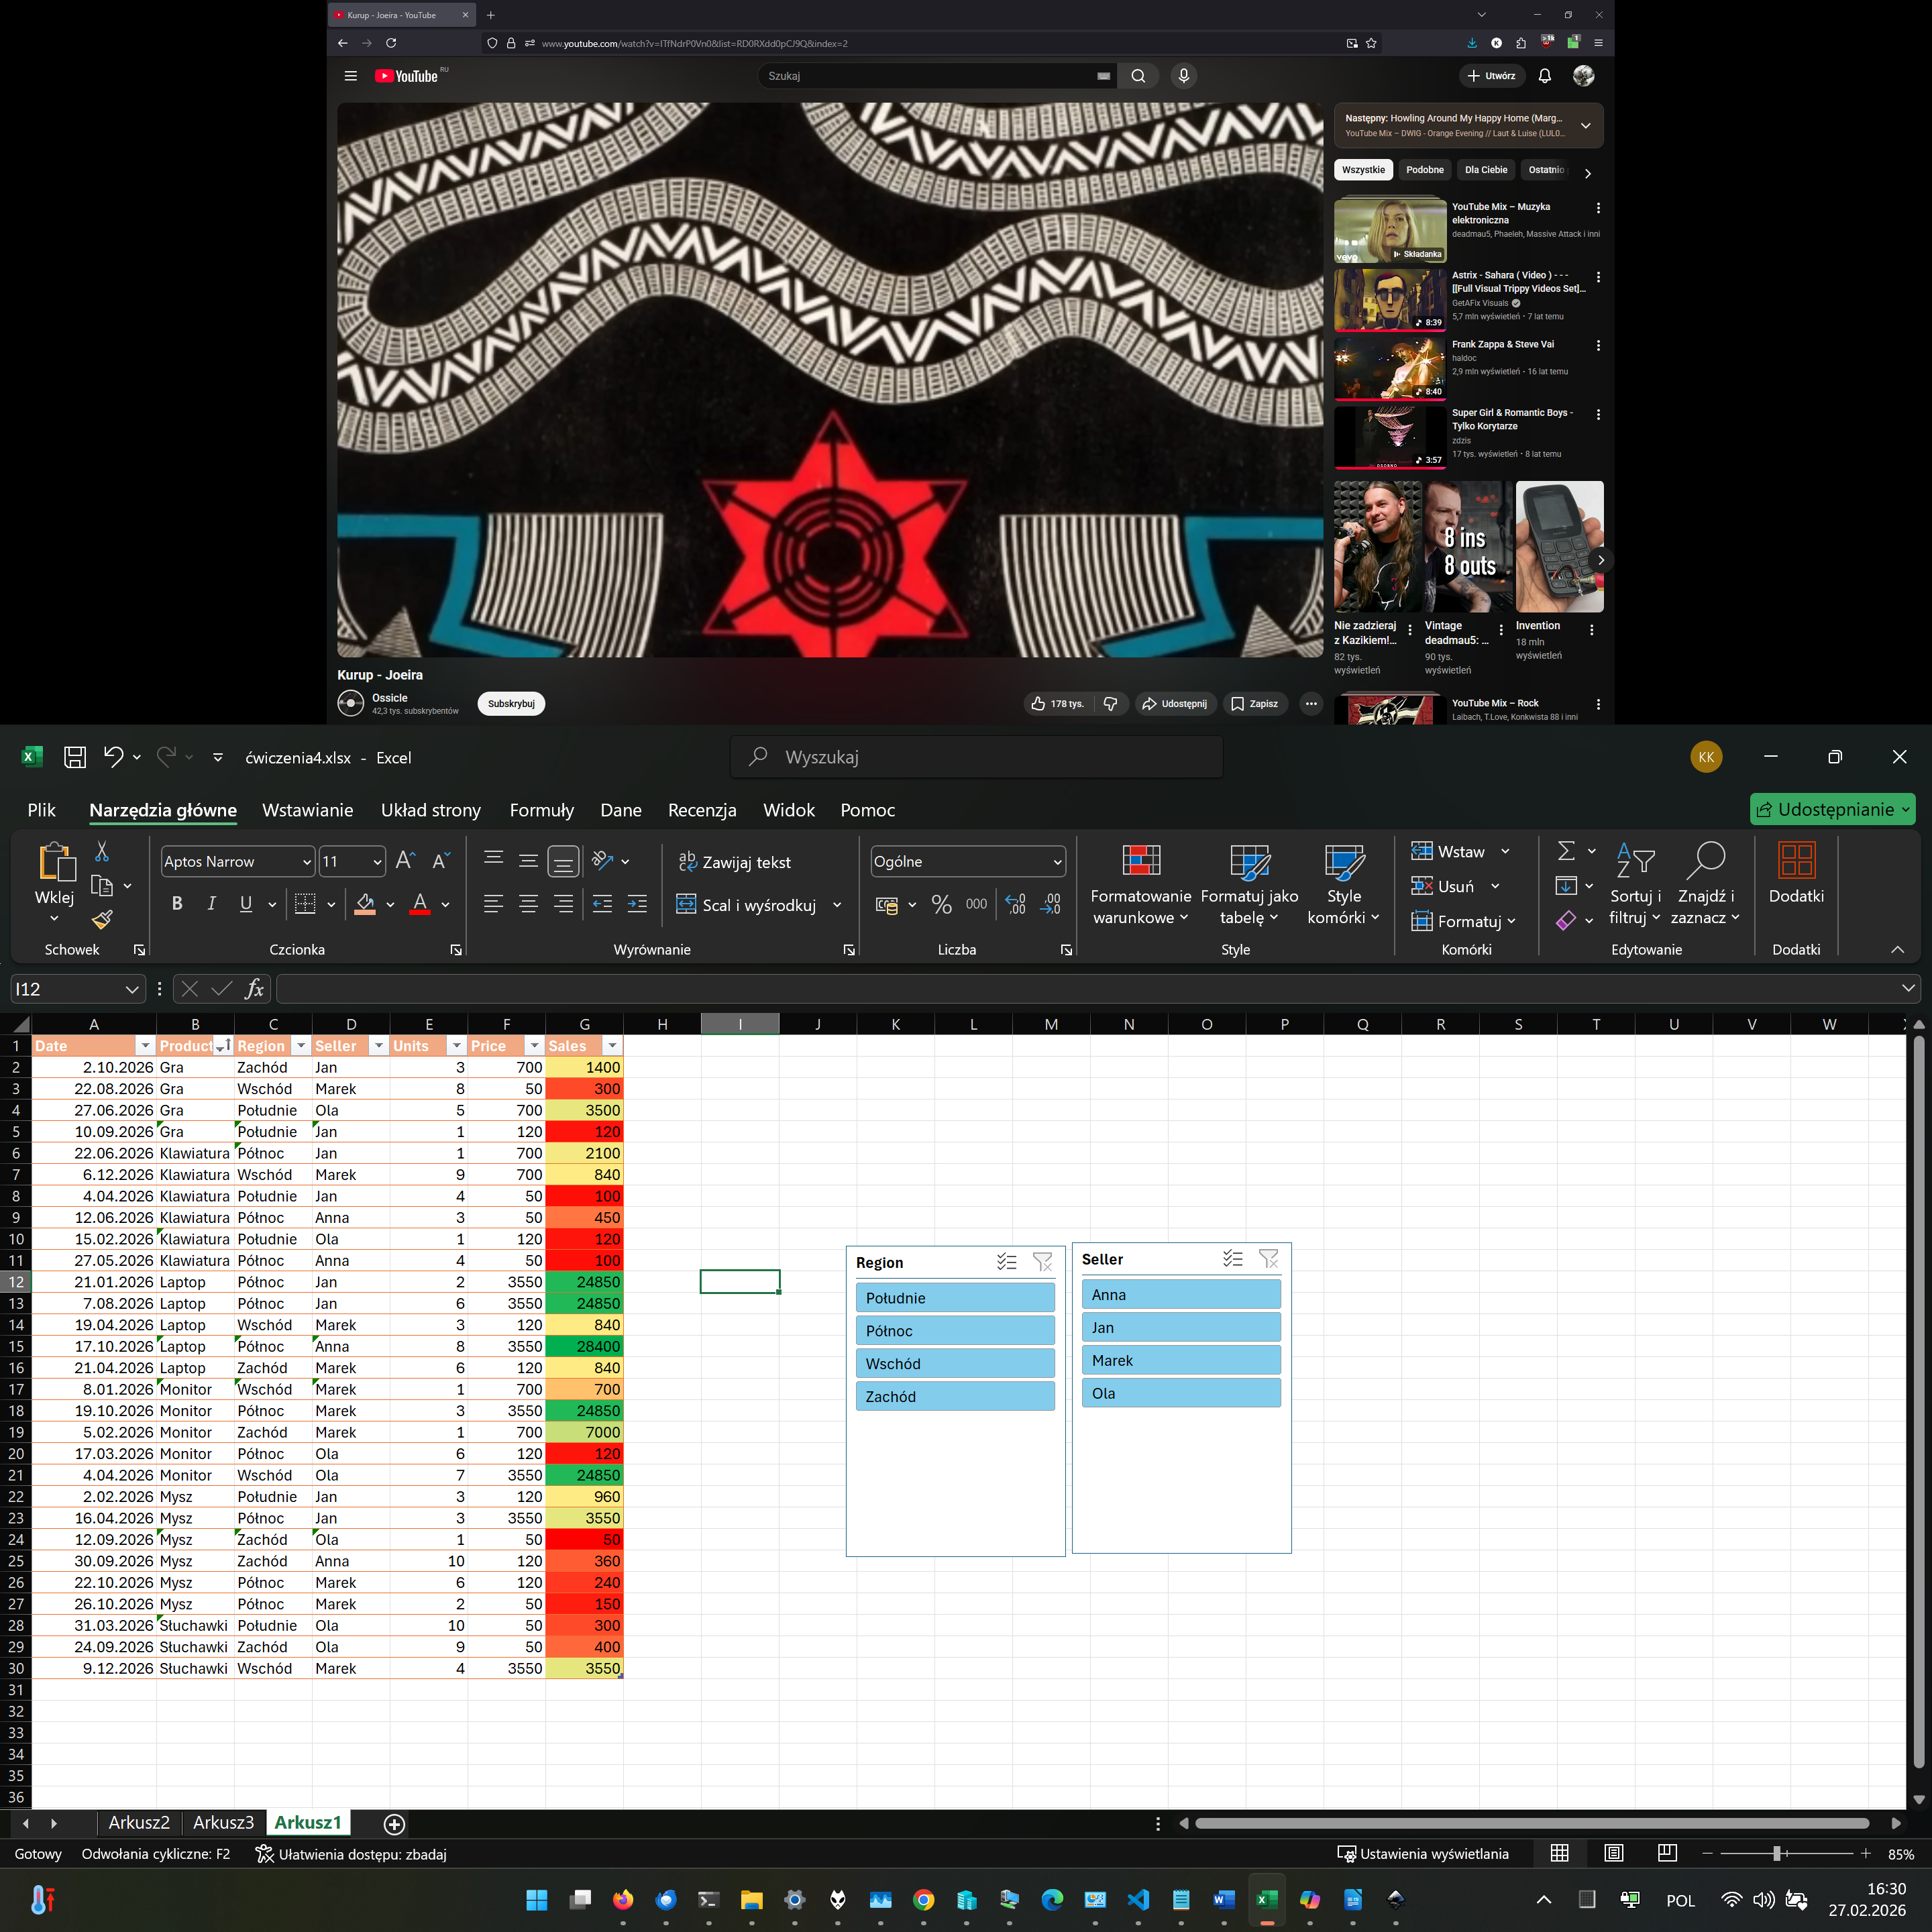Open the number format Ogólne dropdown
This screenshot has height=1932, width=1932.
1057,862
